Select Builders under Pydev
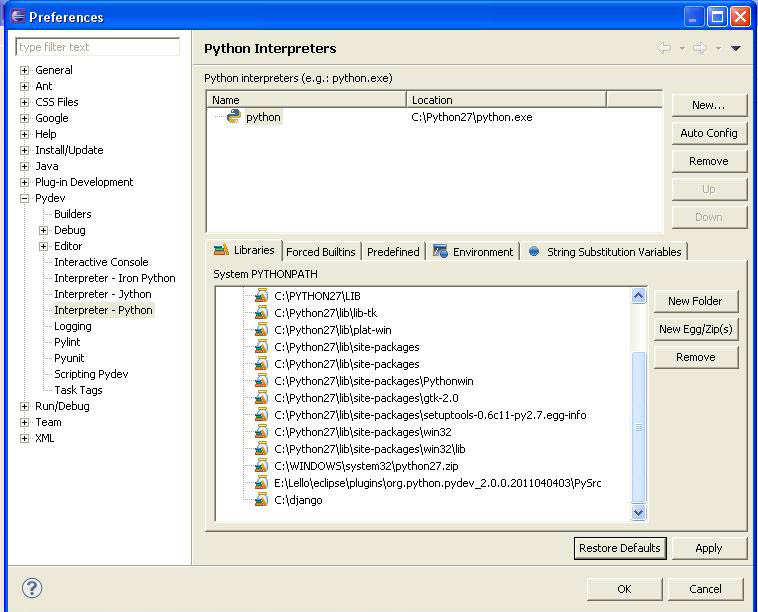The height and width of the screenshot is (612, 758). point(73,214)
